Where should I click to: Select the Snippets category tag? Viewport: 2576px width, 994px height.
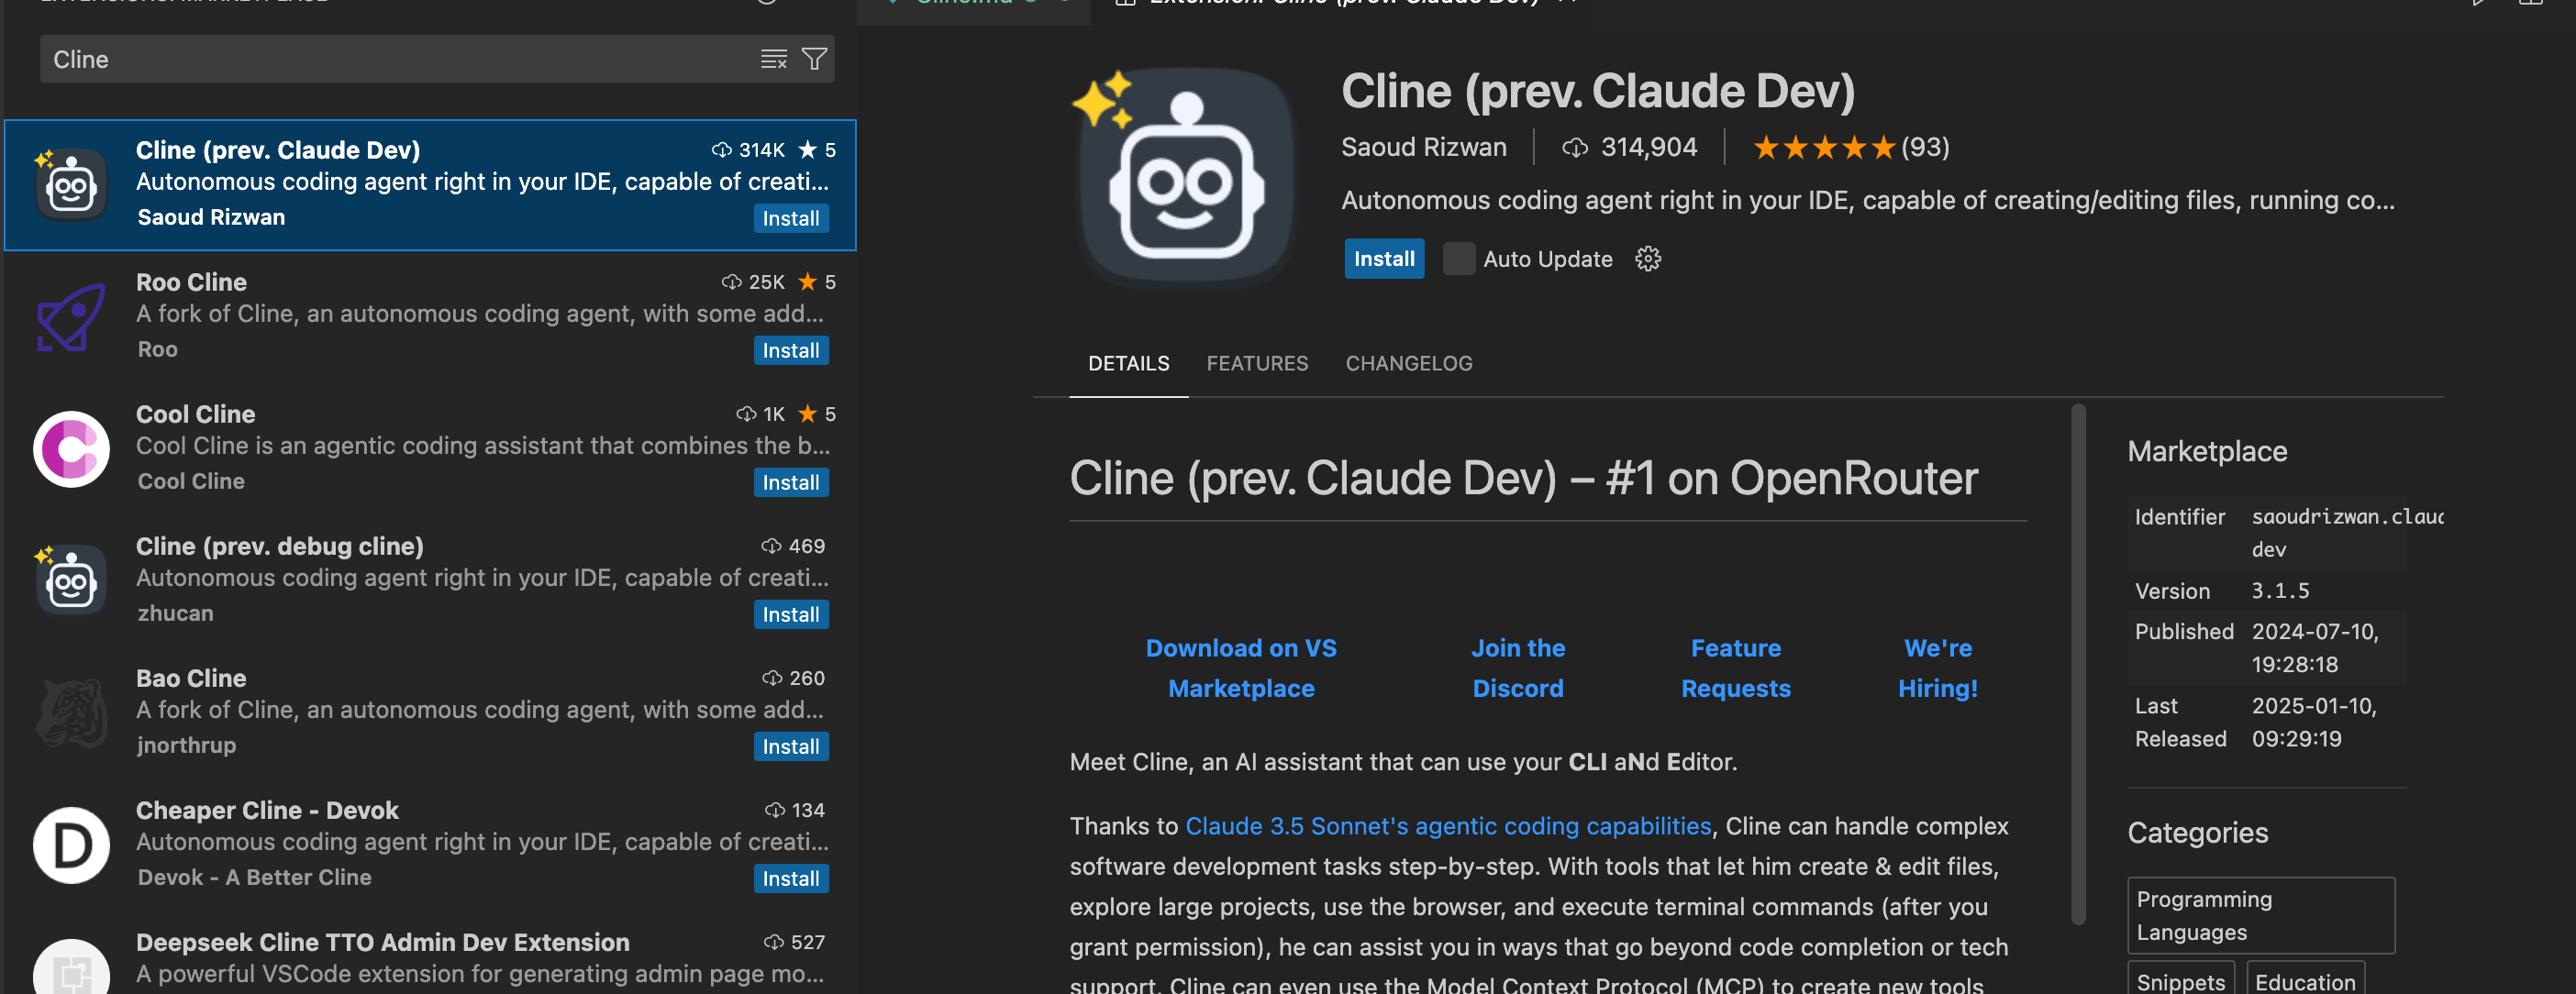(2180, 979)
